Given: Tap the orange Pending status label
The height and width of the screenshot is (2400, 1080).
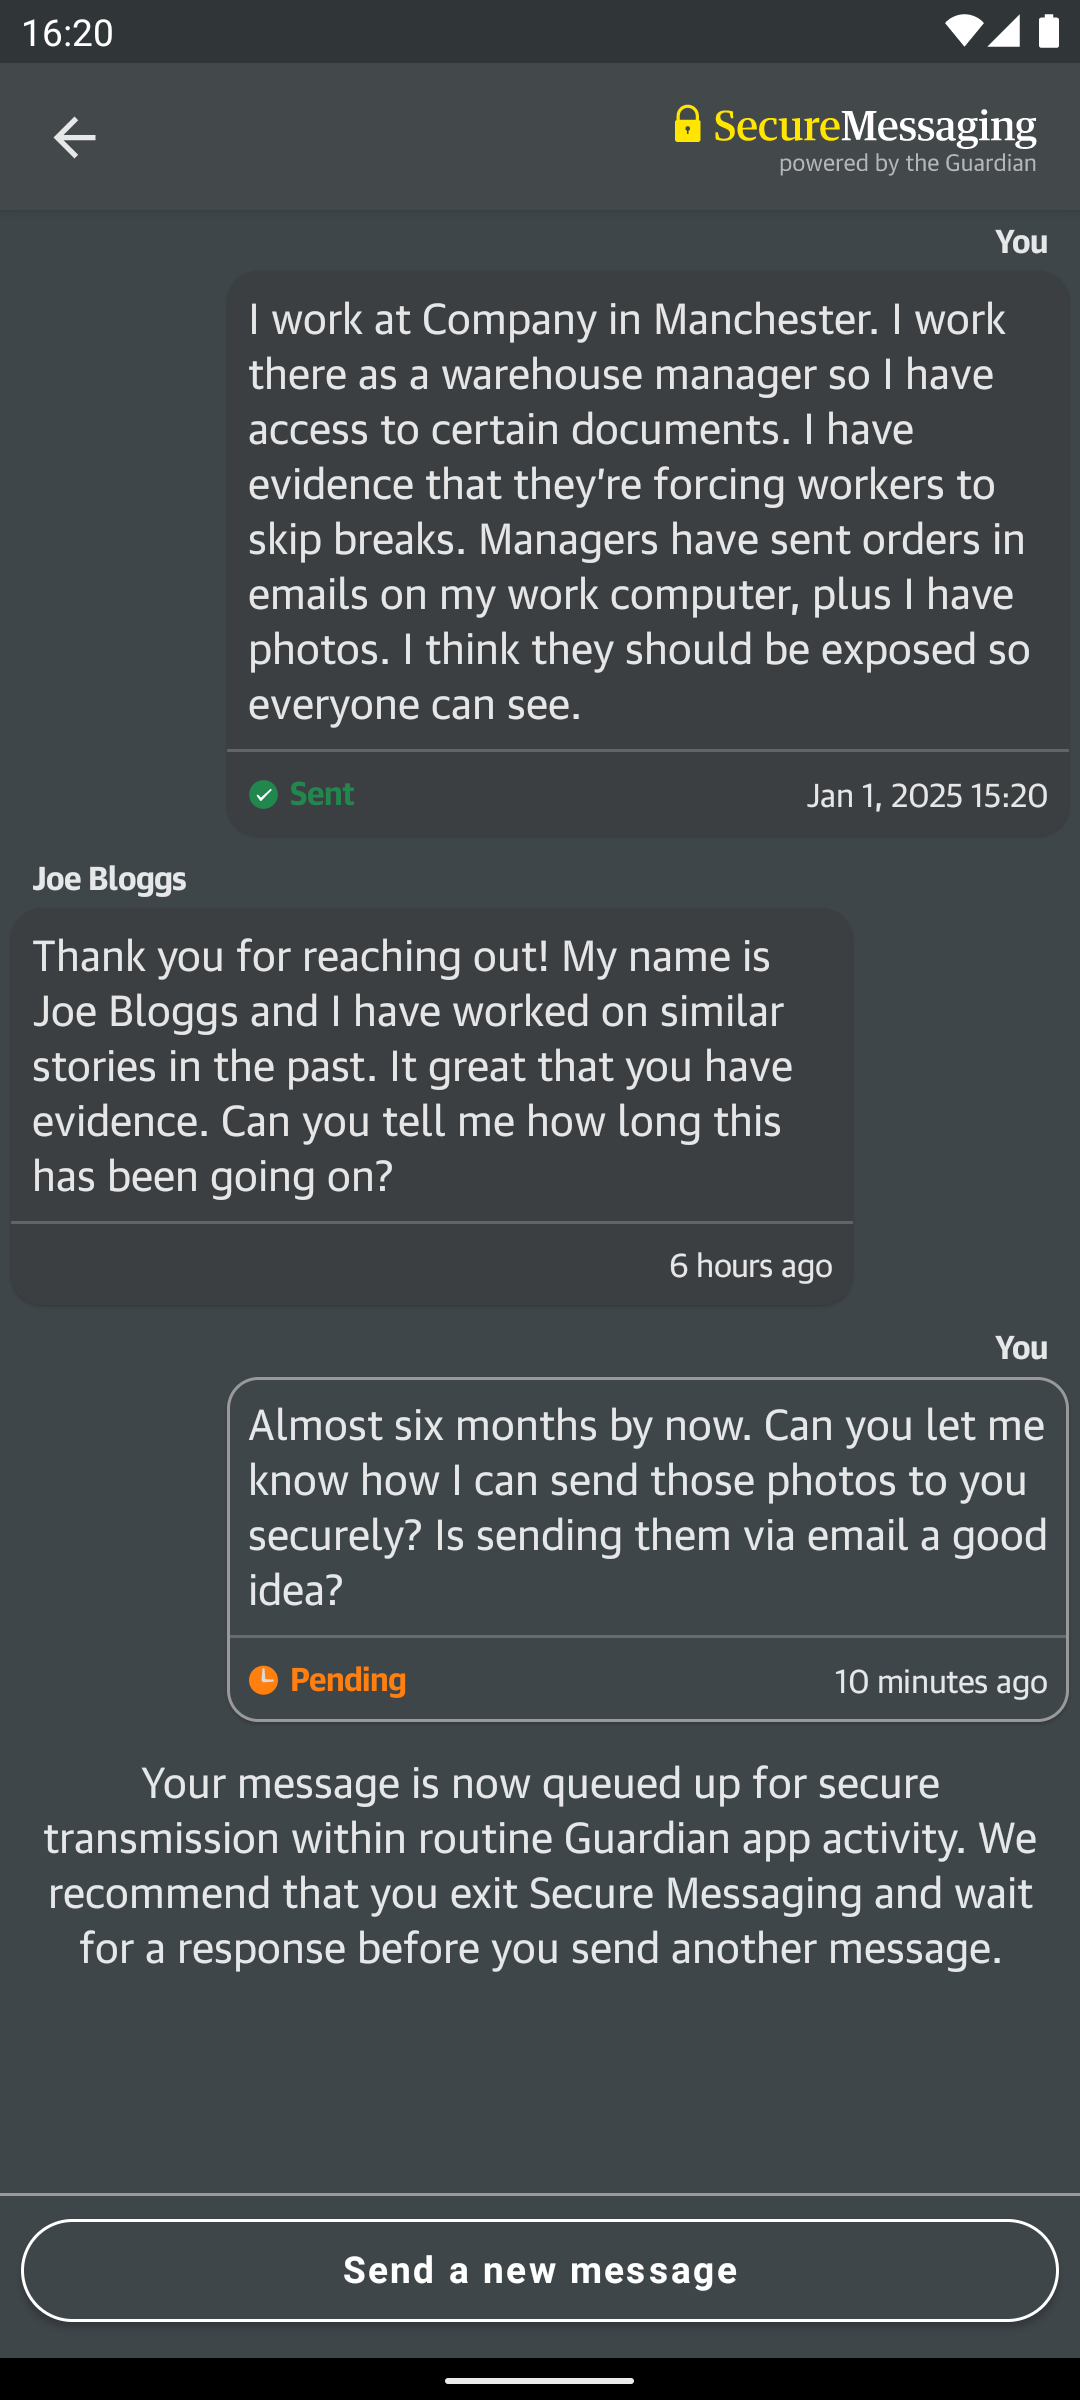Looking at the screenshot, I should [348, 1680].
